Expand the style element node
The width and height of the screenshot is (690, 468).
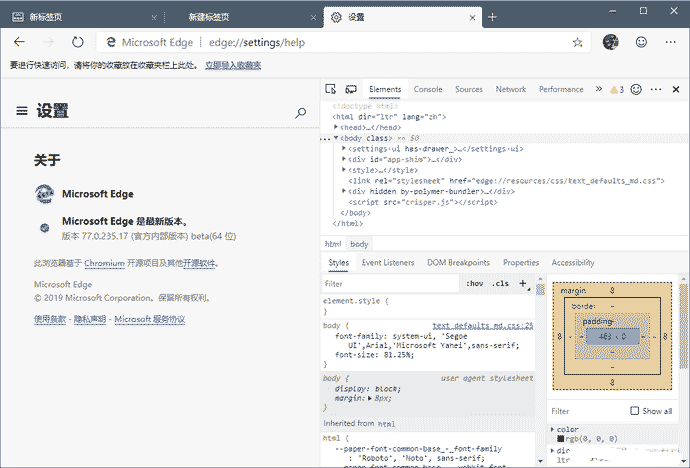(344, 169)
